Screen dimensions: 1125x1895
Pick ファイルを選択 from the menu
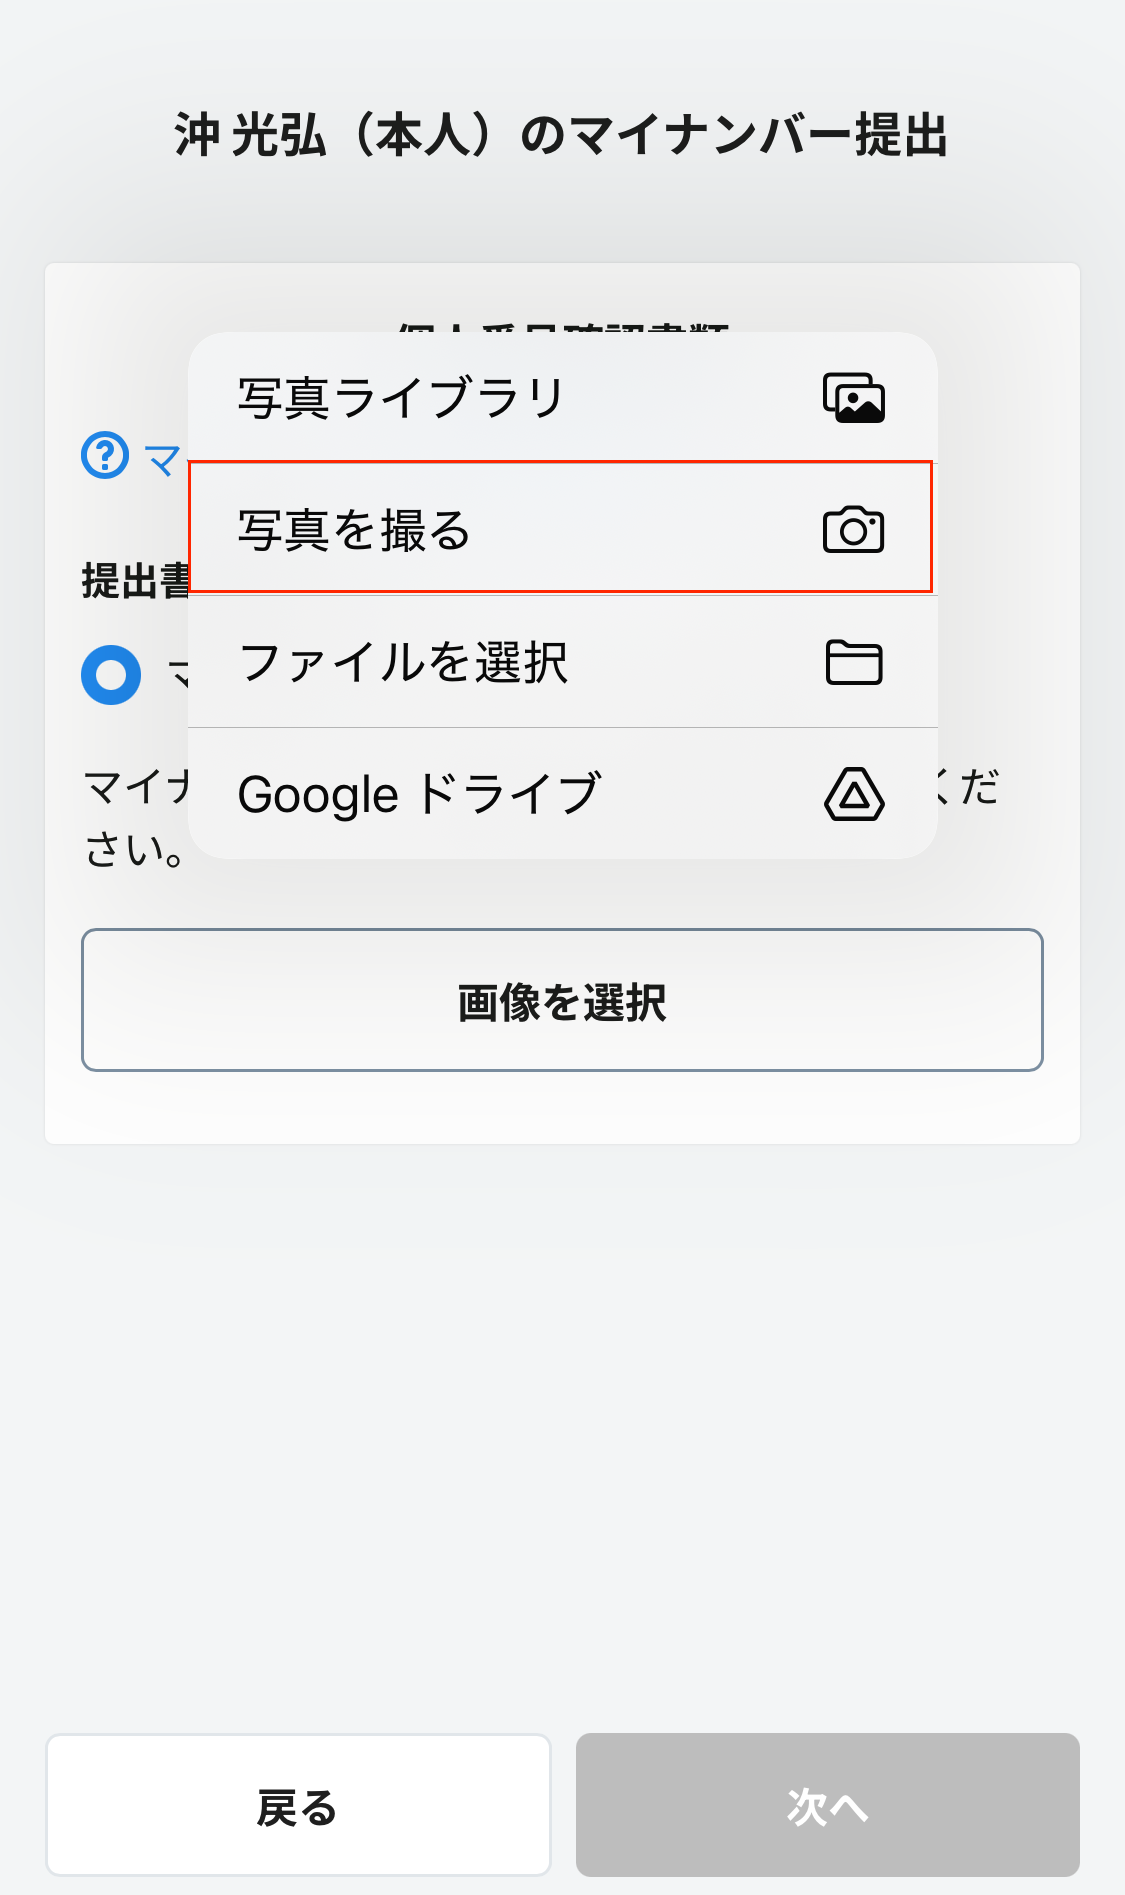click(x=404, y=662)
